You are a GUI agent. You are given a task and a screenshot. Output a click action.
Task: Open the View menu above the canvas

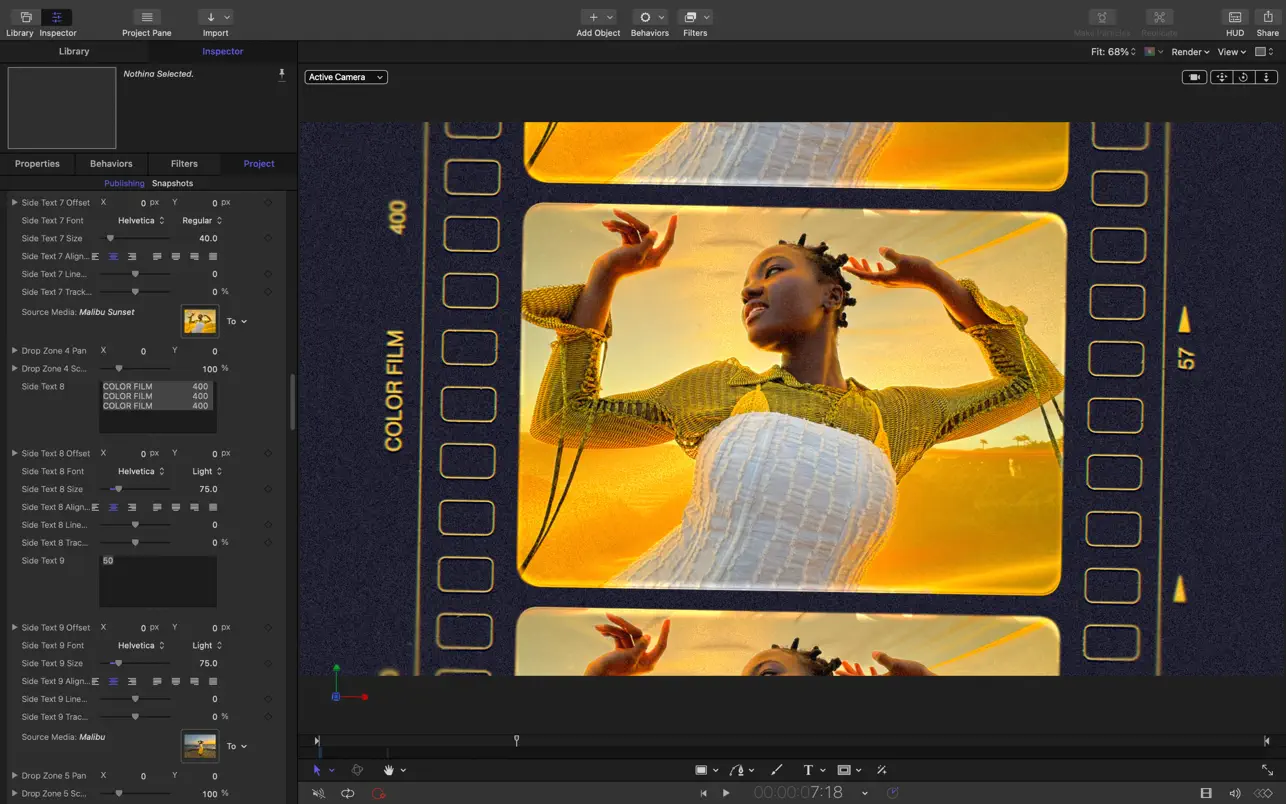coord(1231,51)
